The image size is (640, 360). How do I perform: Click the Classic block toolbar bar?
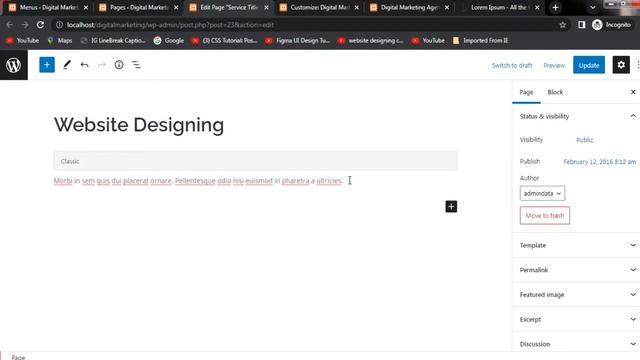pos(256,161)
